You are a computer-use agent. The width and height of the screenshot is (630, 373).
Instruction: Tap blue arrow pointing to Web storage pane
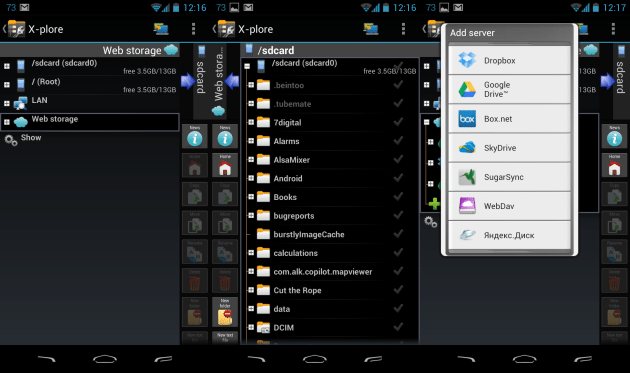pyautogui.click(x=232, y=81)
